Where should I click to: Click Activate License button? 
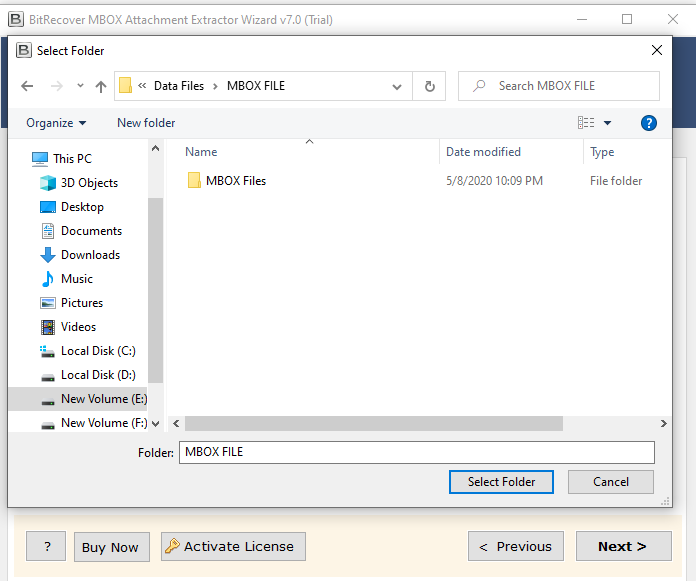[x=233, y=546]
